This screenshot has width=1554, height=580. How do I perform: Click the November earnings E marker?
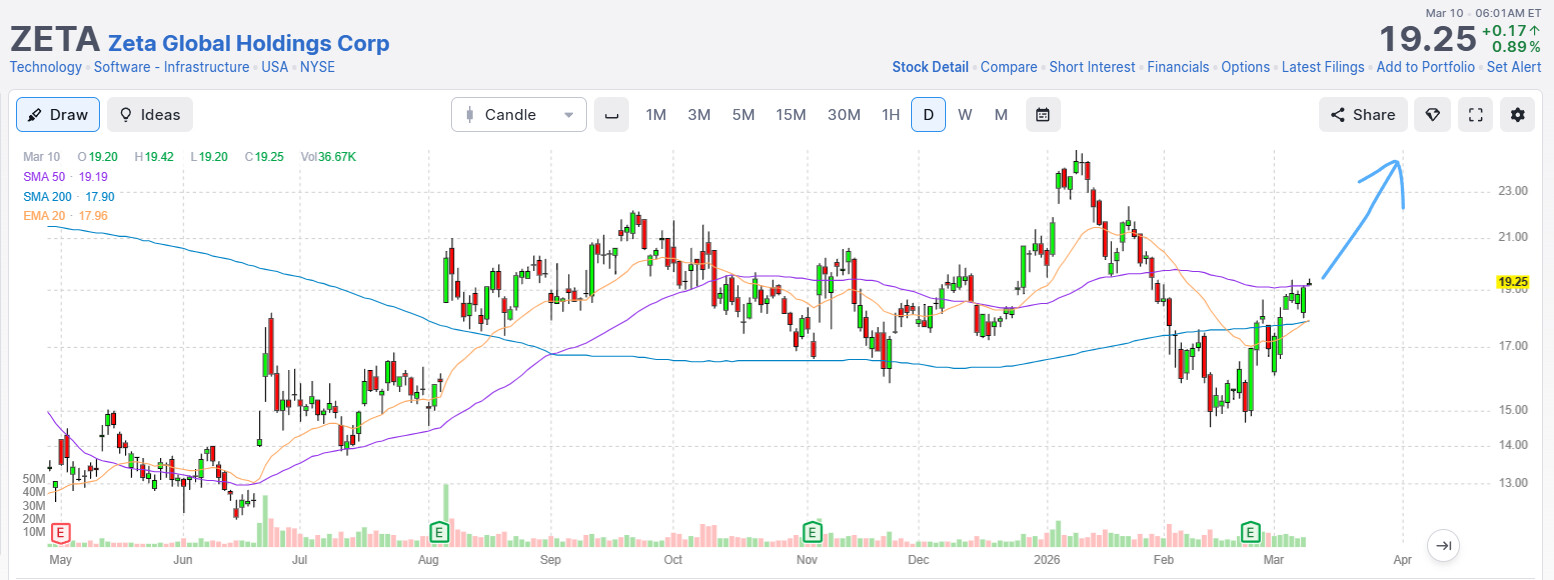click(813, 530)
